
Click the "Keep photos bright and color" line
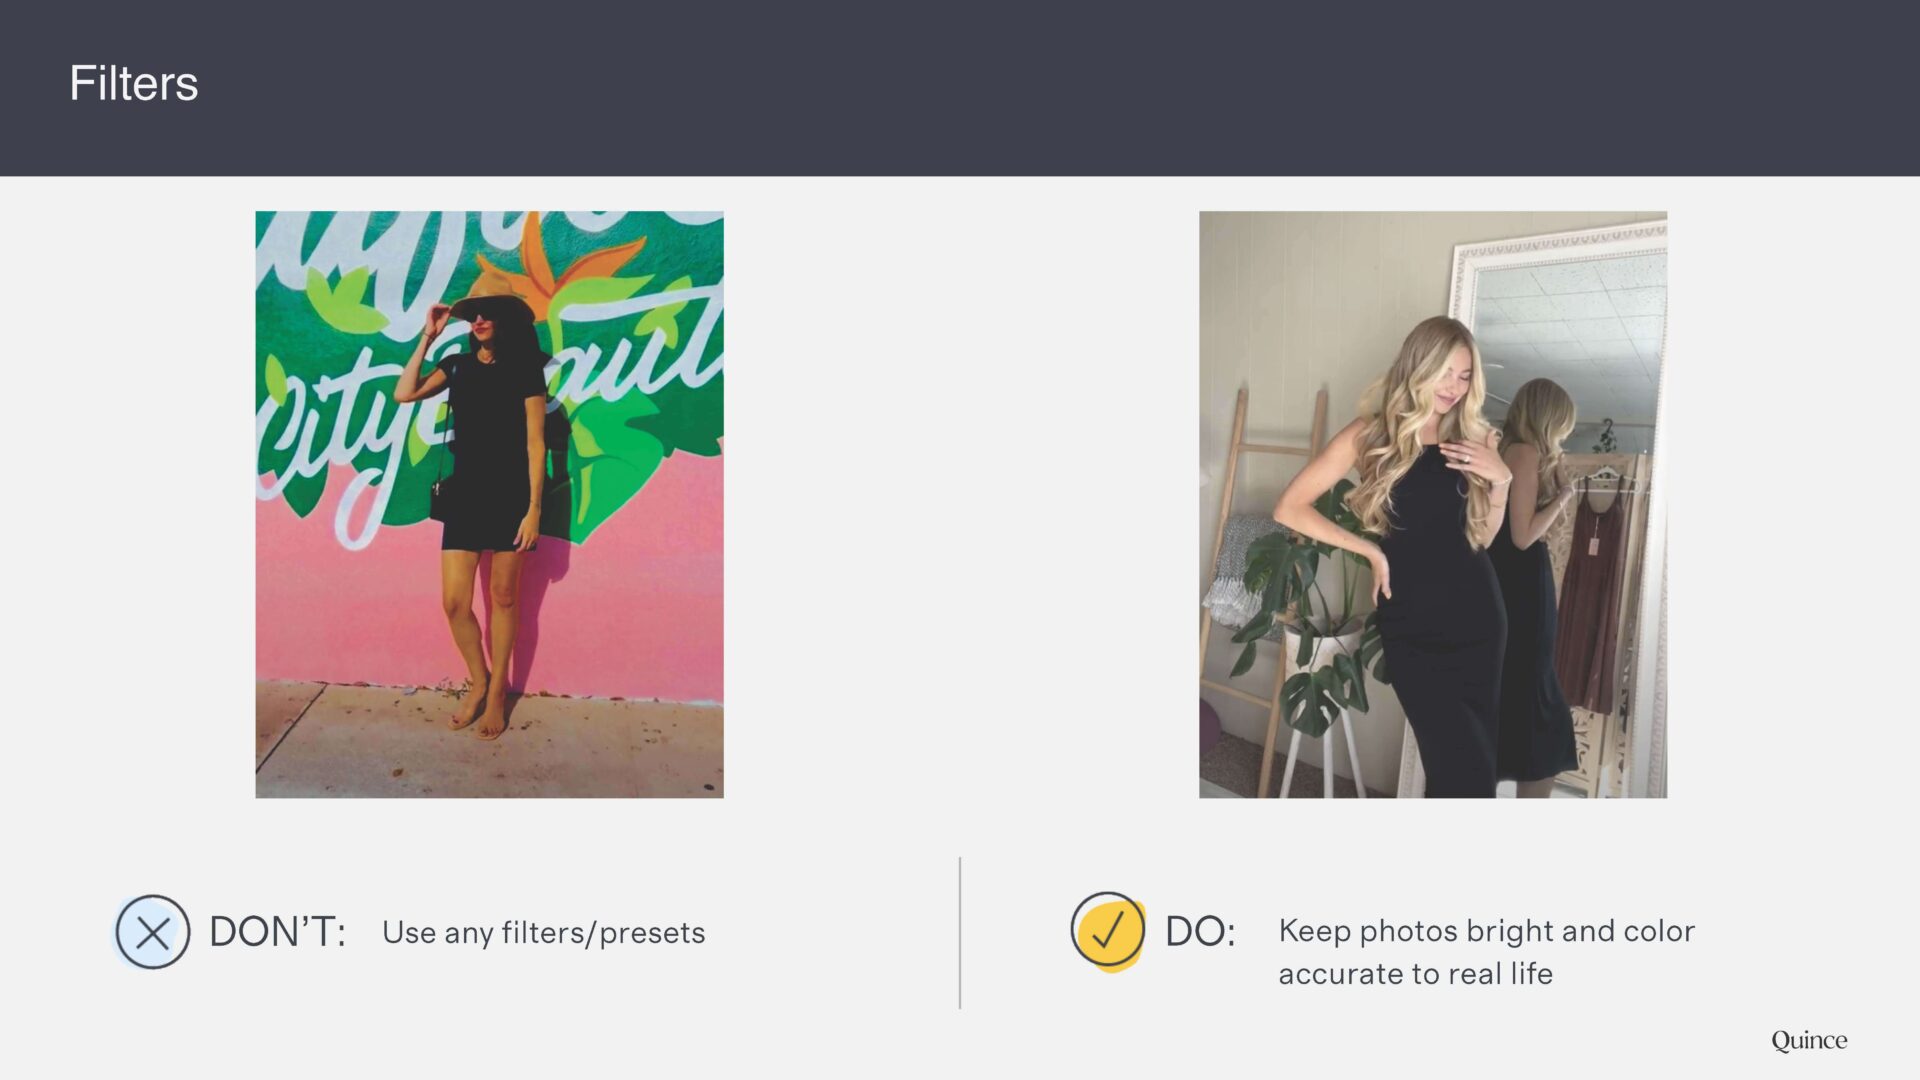(1486, 931)
